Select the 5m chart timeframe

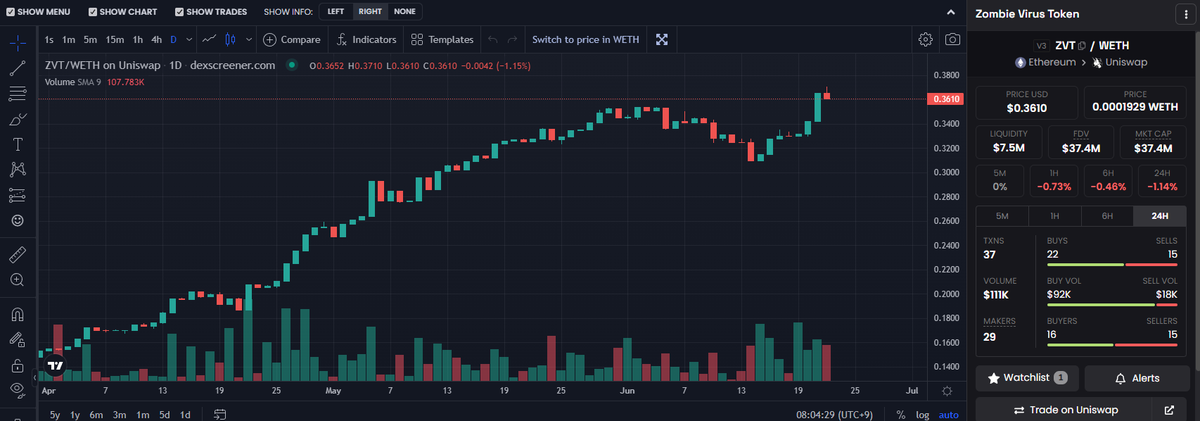[90, 39]
